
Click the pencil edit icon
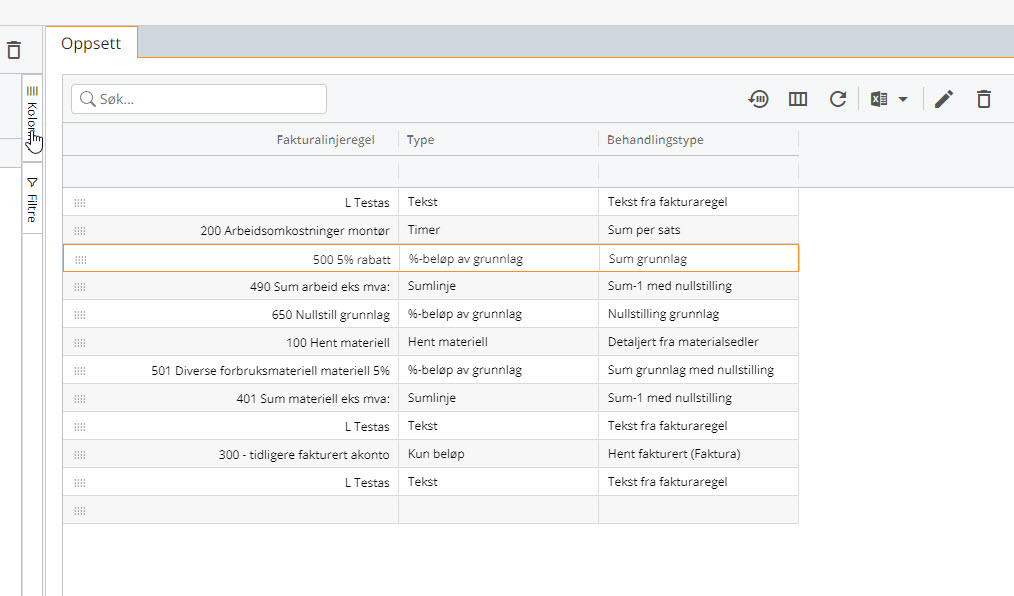click(944, 99)
